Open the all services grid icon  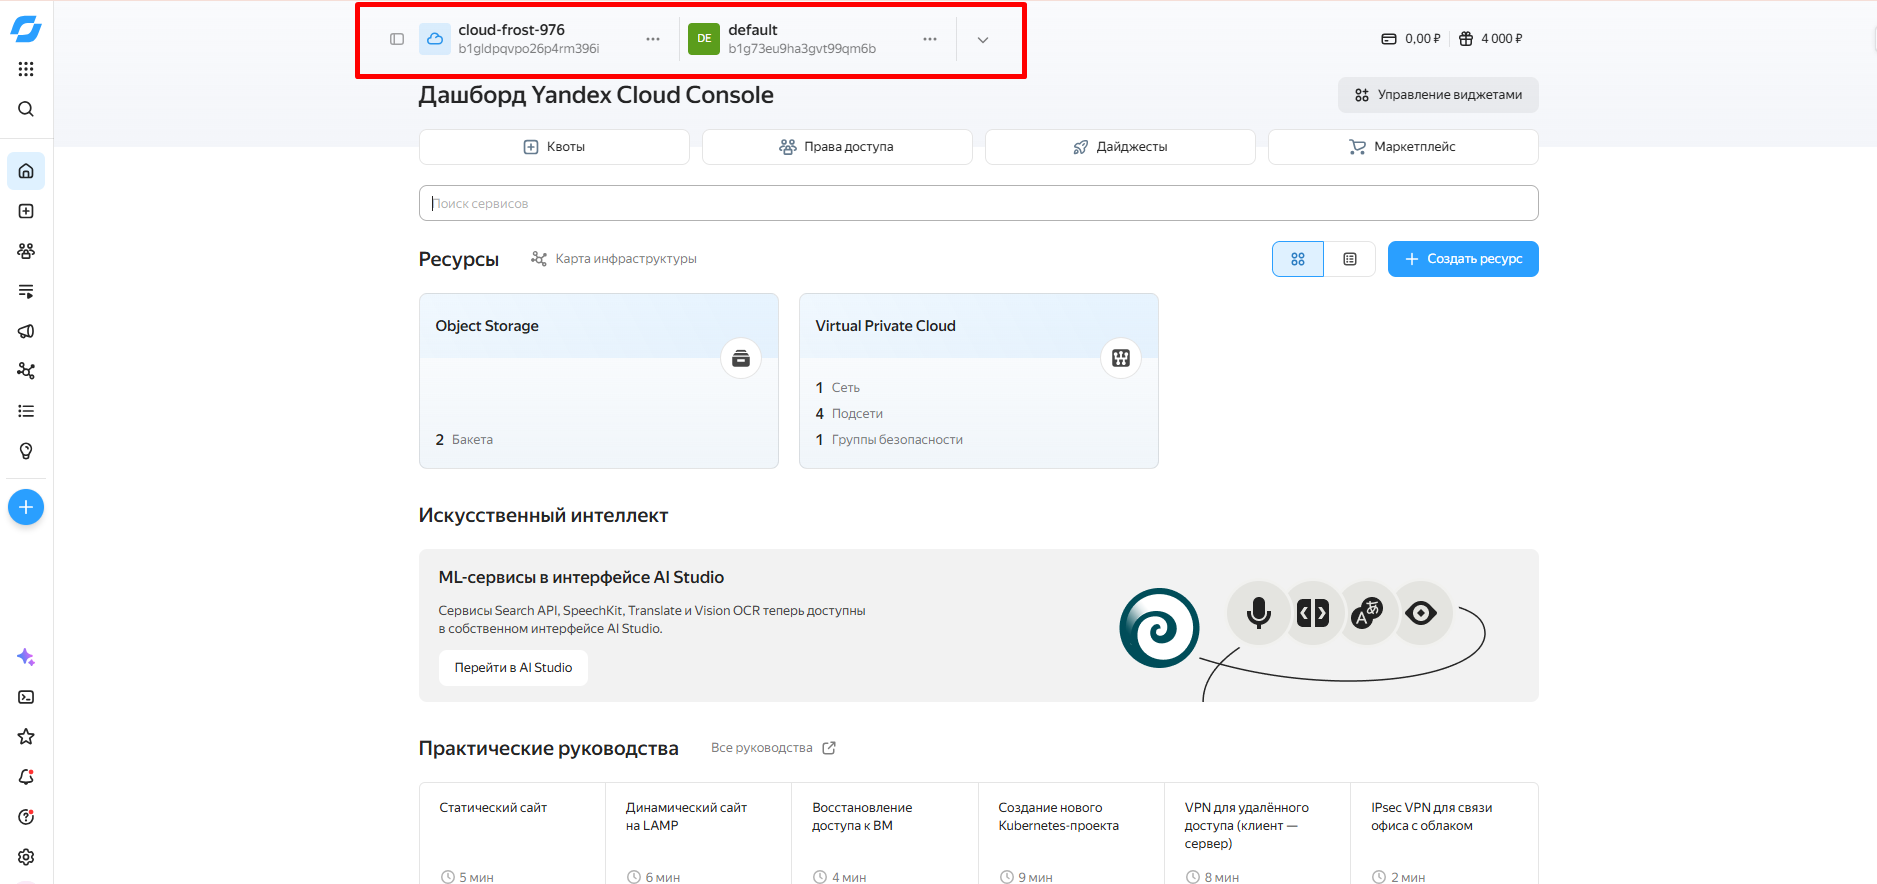pos(26,69)
